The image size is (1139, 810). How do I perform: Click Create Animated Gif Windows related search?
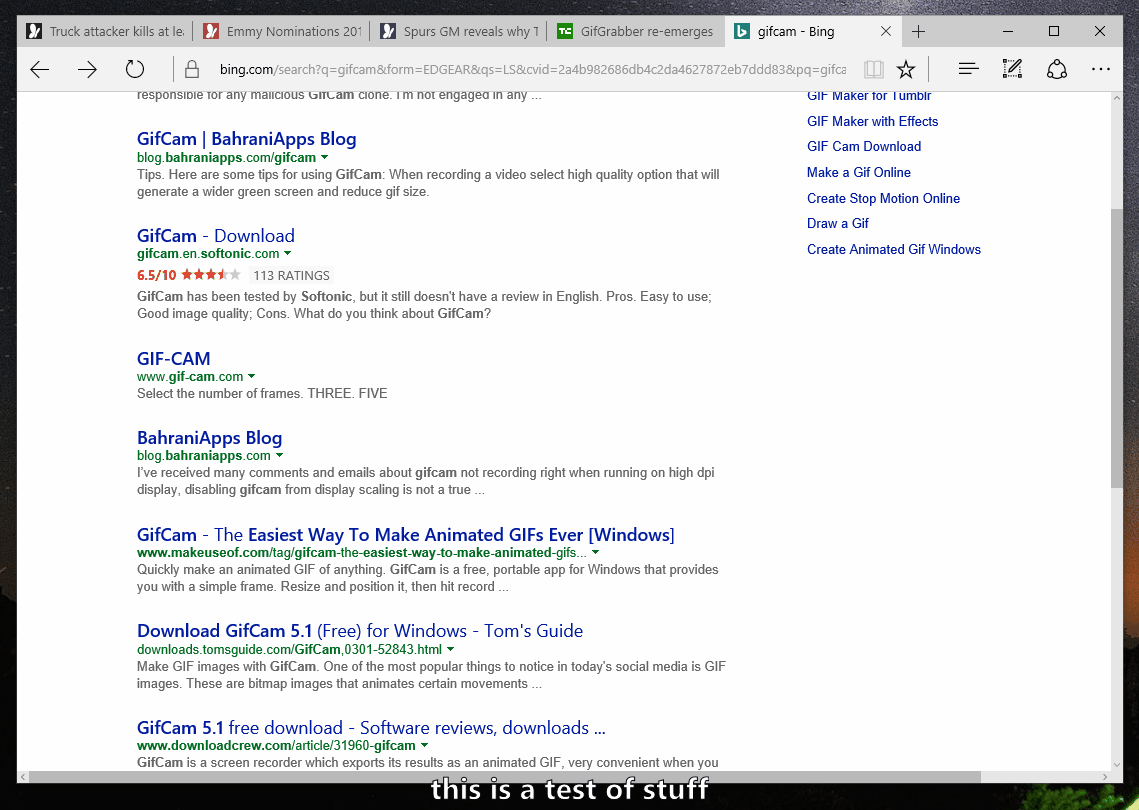point(893,249)
